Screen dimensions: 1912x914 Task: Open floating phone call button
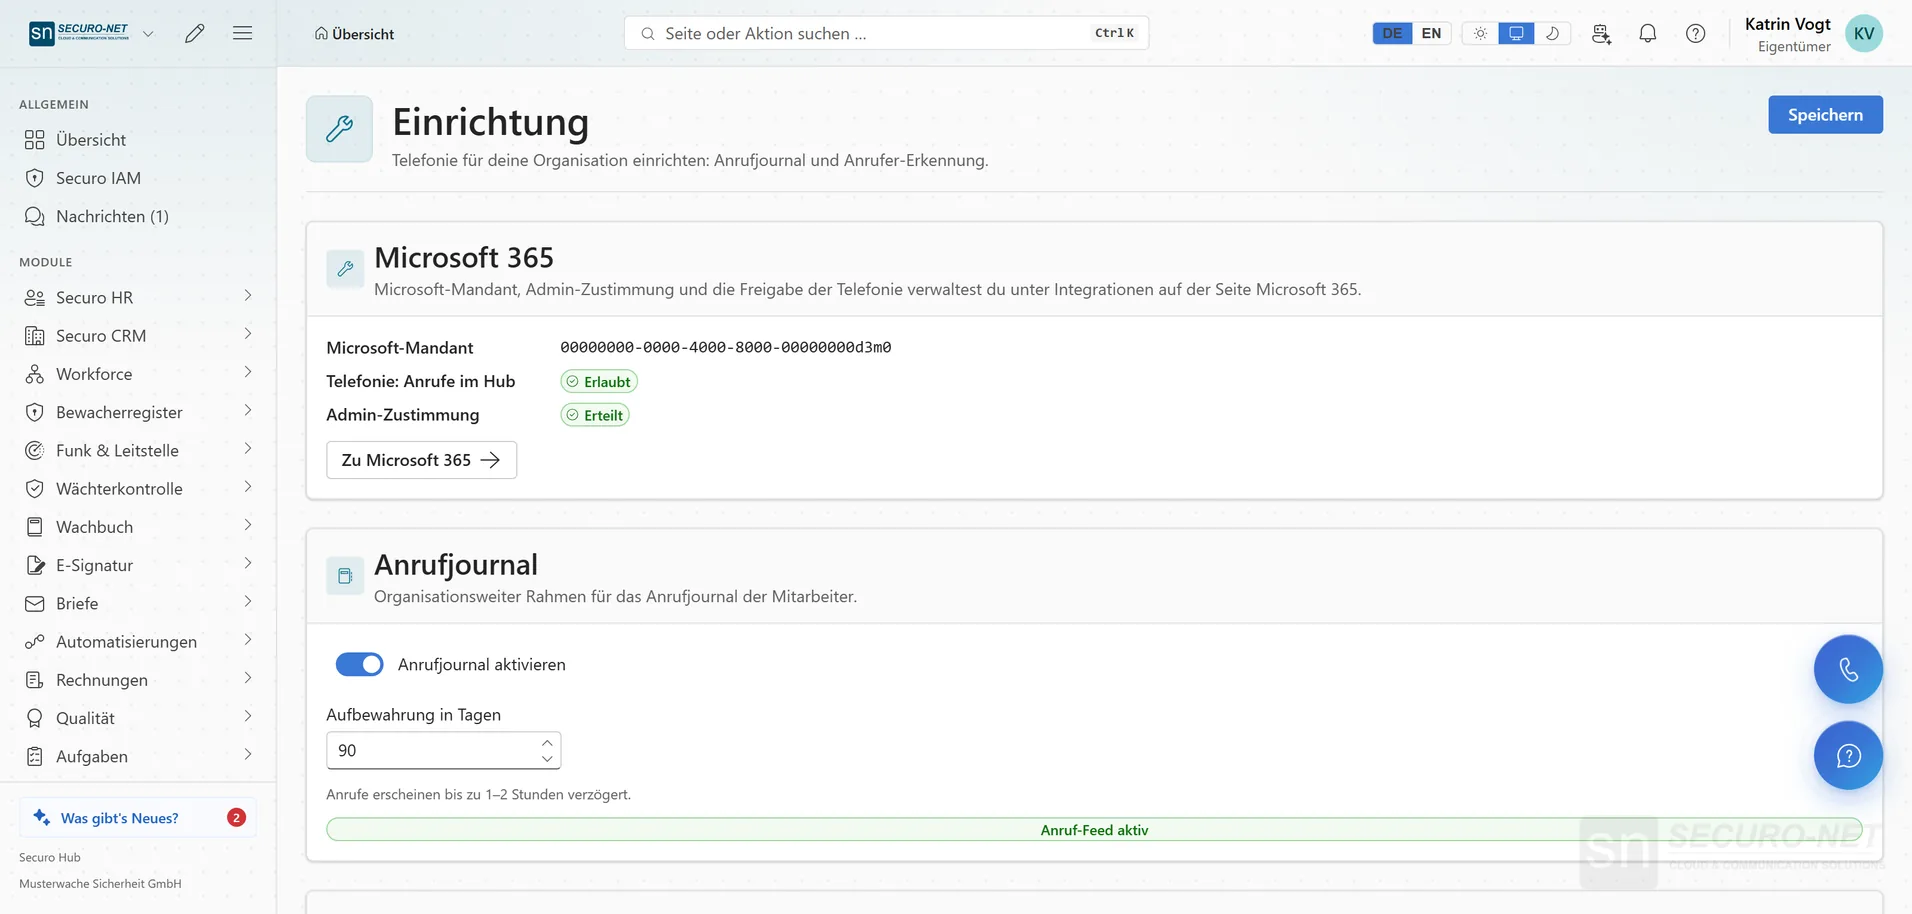tap(1848, 669)
